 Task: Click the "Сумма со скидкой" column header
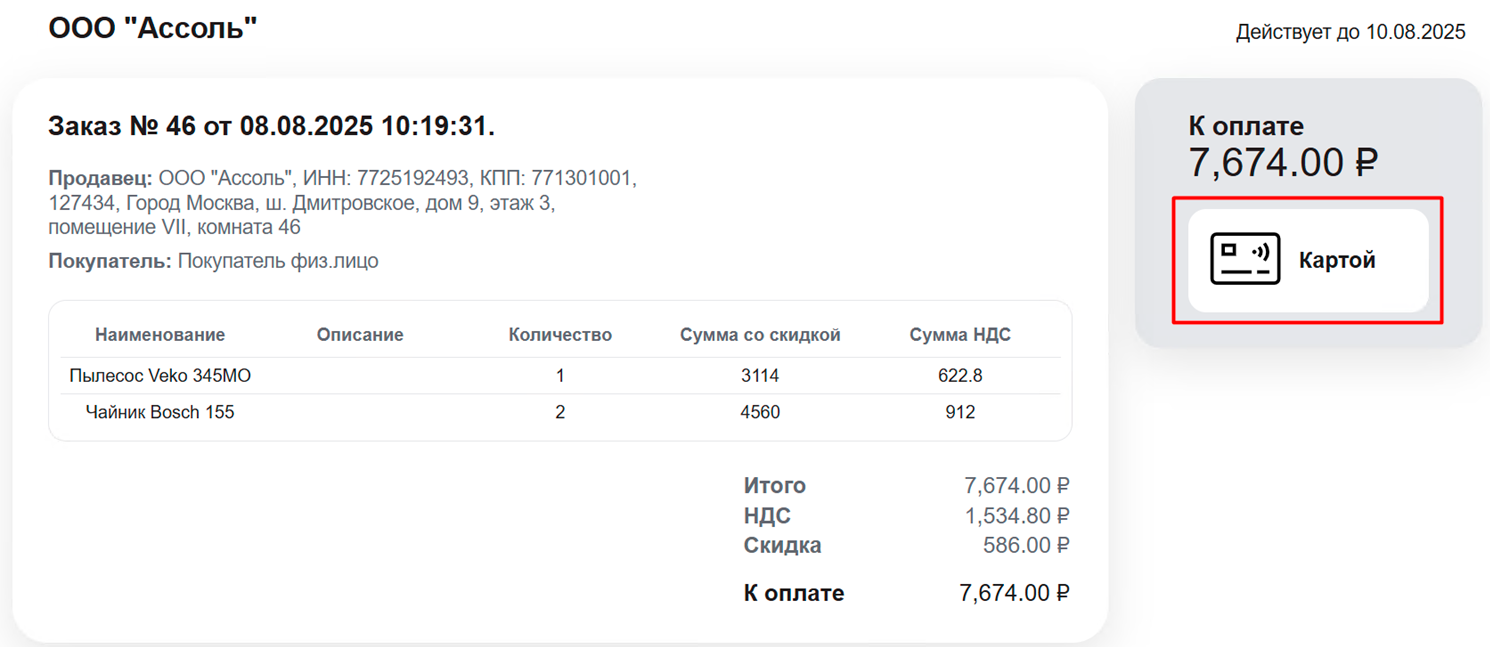click(760, 335)
